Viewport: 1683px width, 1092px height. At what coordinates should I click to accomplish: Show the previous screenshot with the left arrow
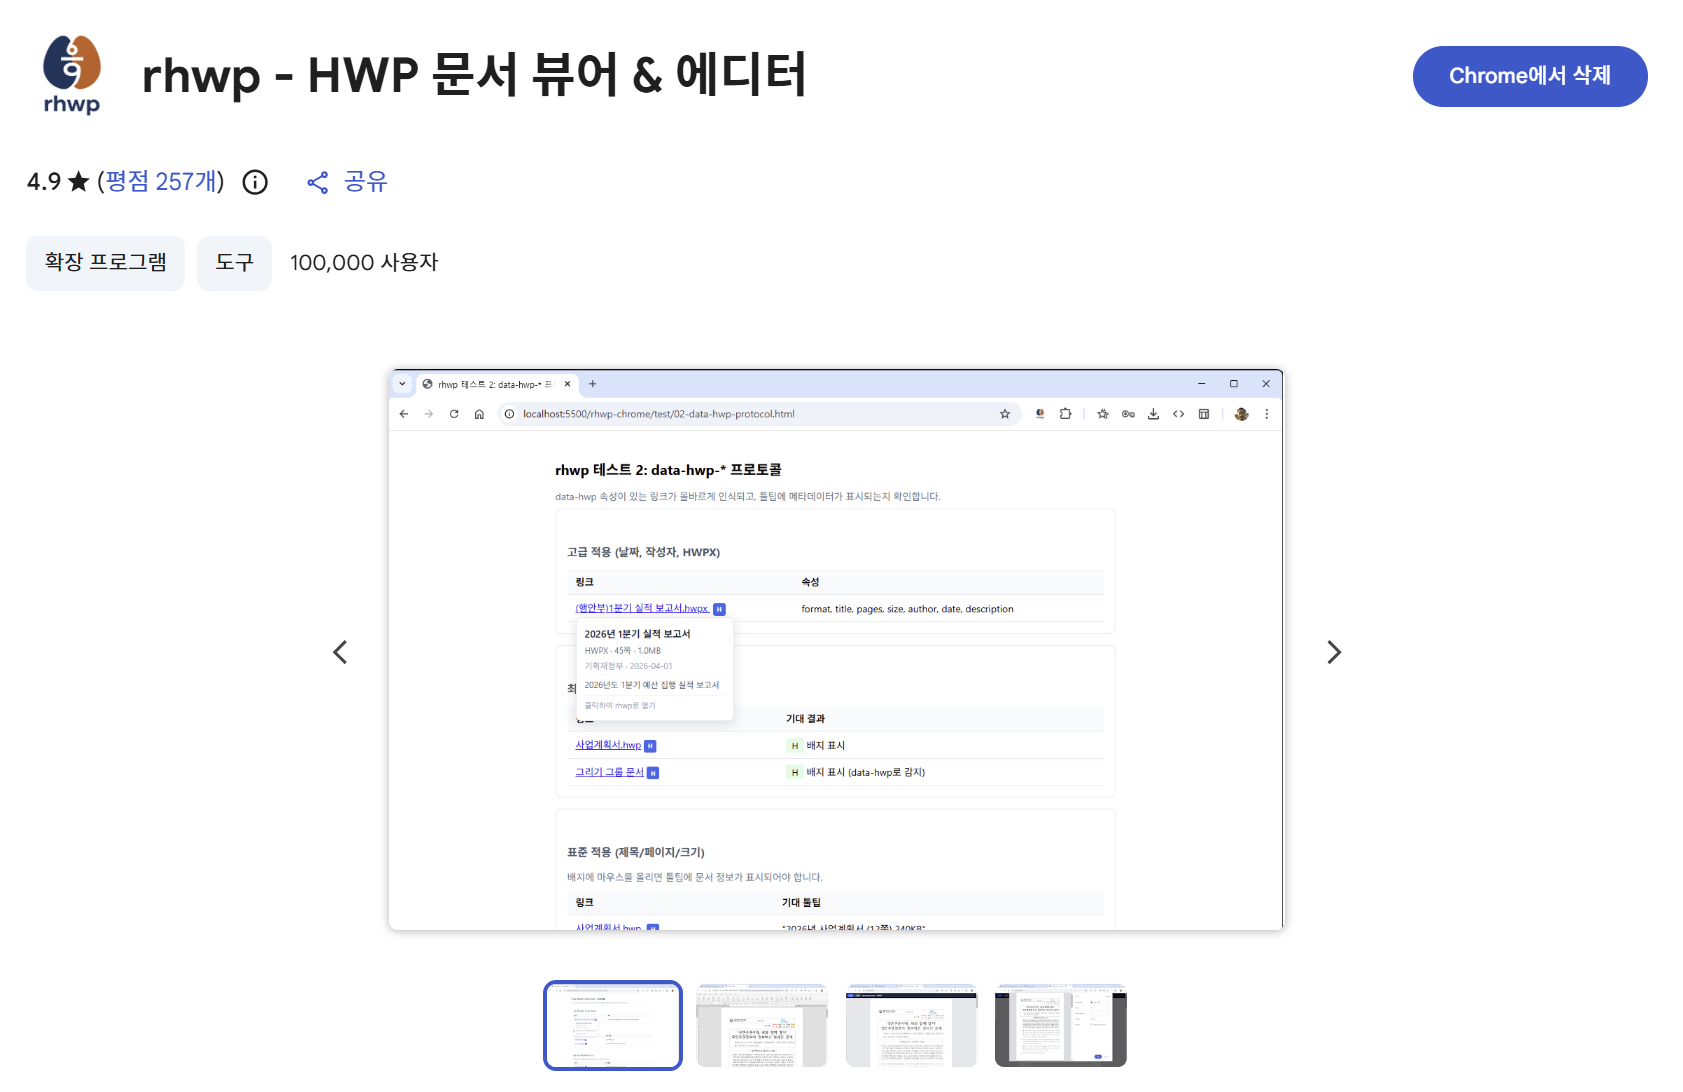(x=340, y=652)
